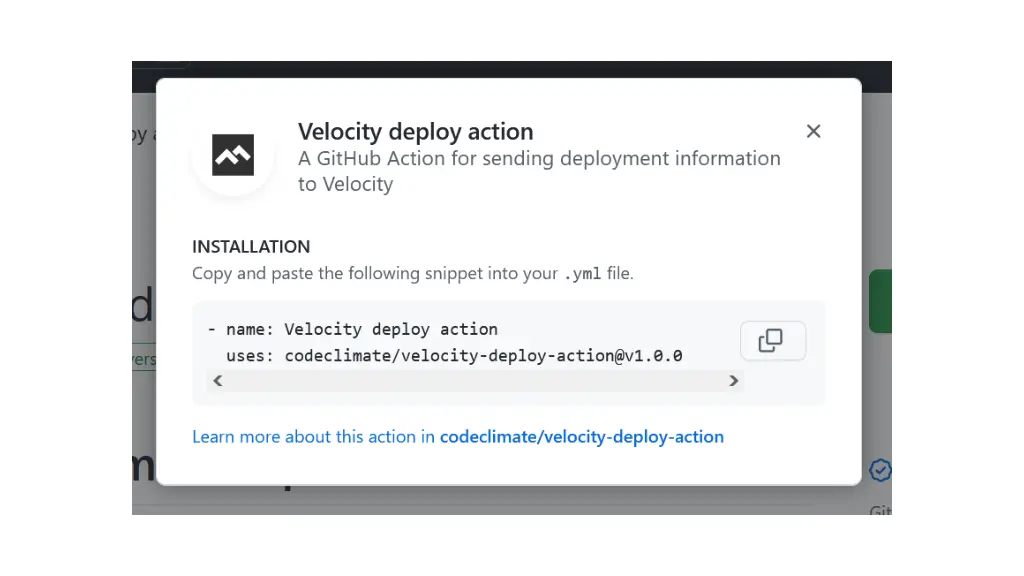Click the INSTALLATION section heading
Viewport: 1024px width, 576px height.
[251, 247]
